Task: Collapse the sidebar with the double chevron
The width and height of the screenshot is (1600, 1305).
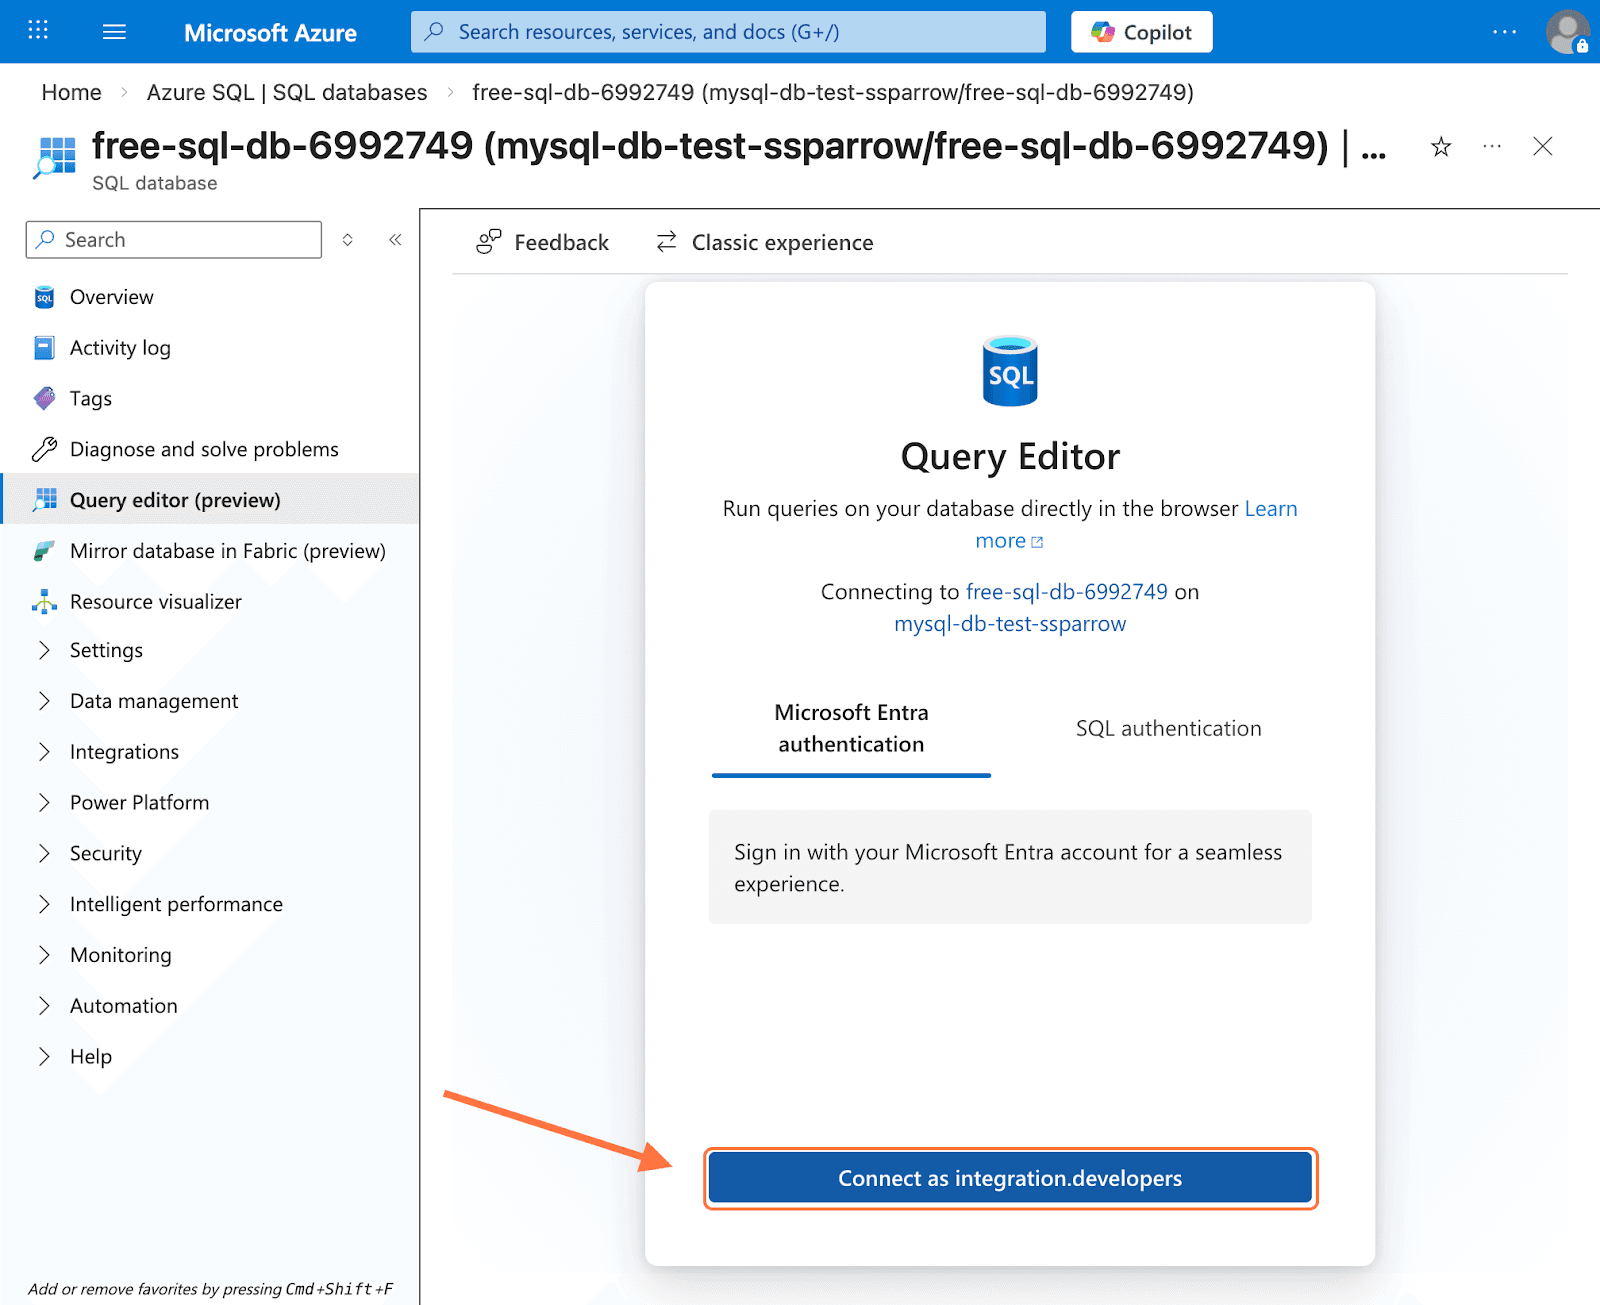Action: point(395,240)
